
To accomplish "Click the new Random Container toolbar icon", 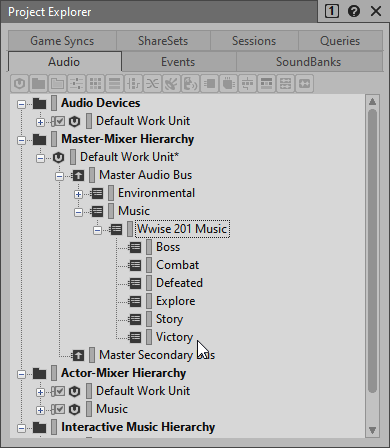I will pos(96,83).
